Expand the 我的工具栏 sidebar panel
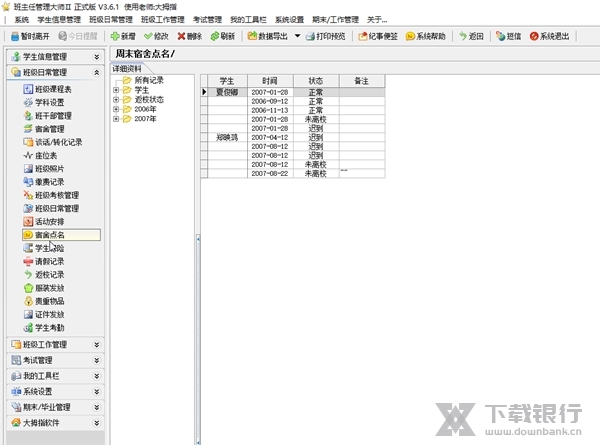 pos(96,376)
